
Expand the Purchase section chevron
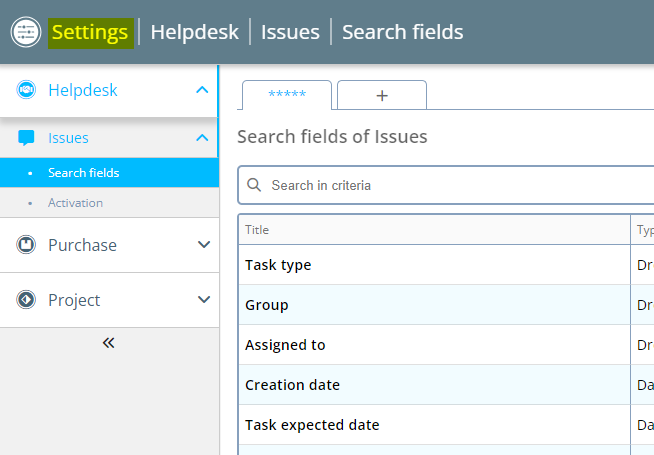coord(203,245)
